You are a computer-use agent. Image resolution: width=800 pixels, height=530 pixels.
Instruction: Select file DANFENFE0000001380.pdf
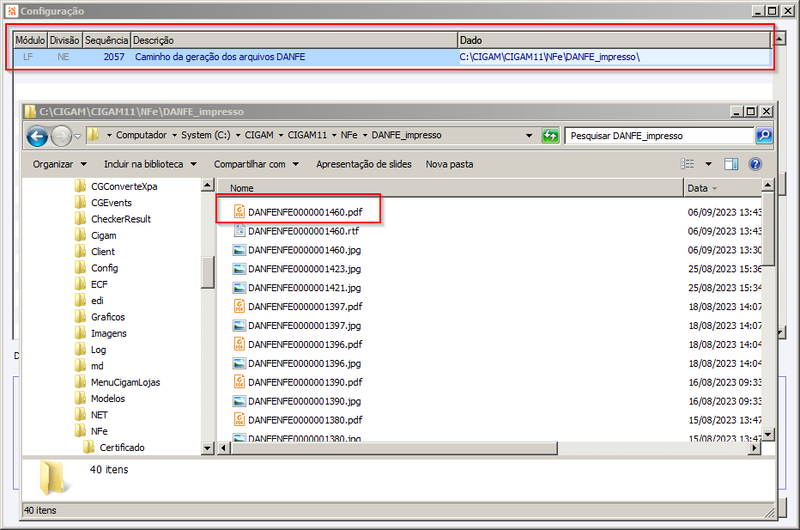pos(298,420)
